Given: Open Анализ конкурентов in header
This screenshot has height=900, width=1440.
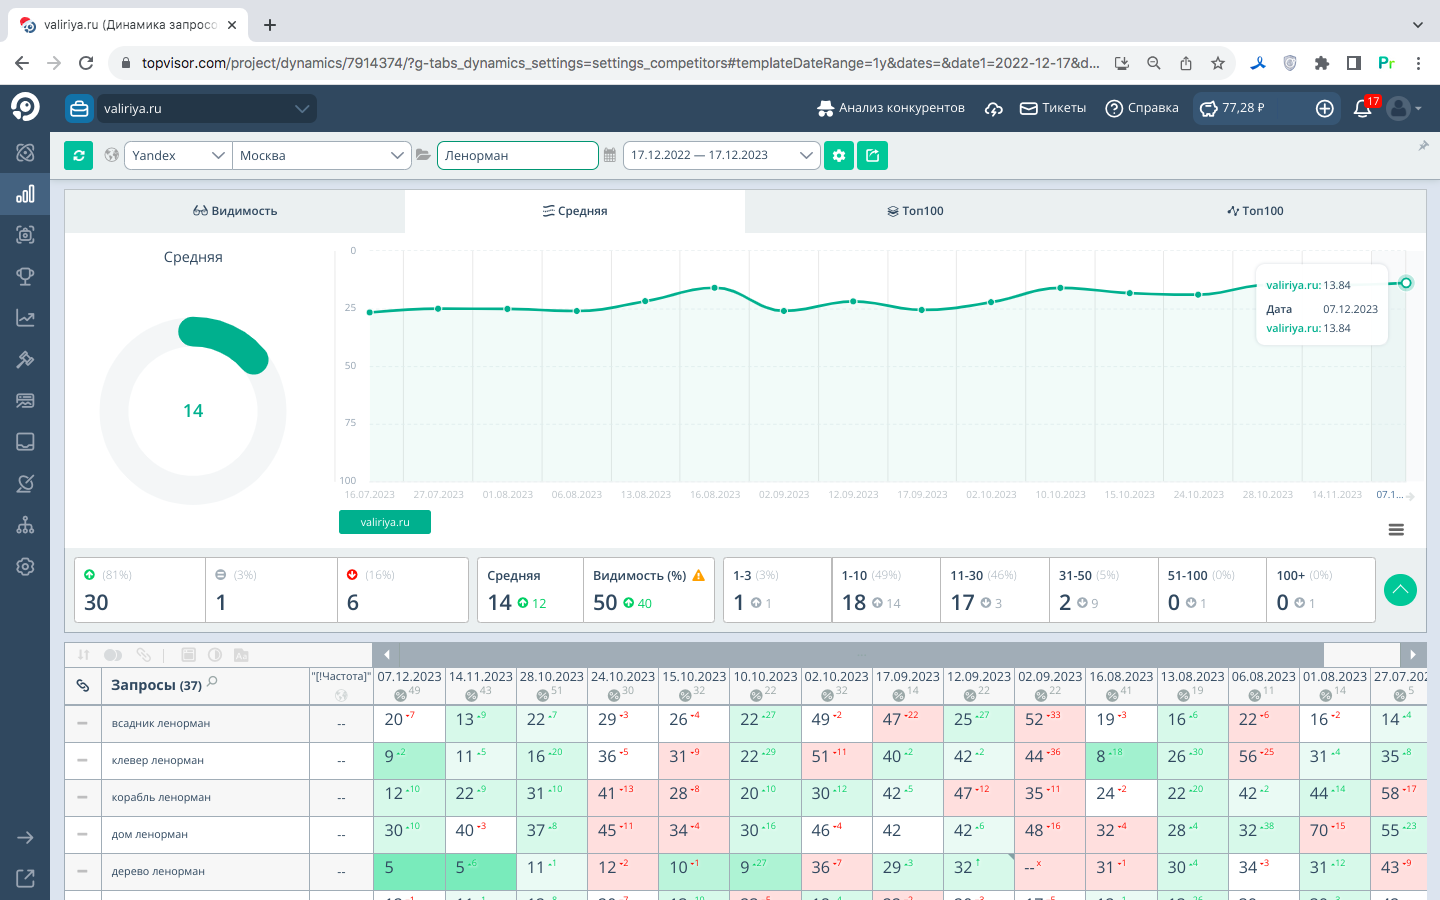Looking at the screenshot, I should coord(891,108).
